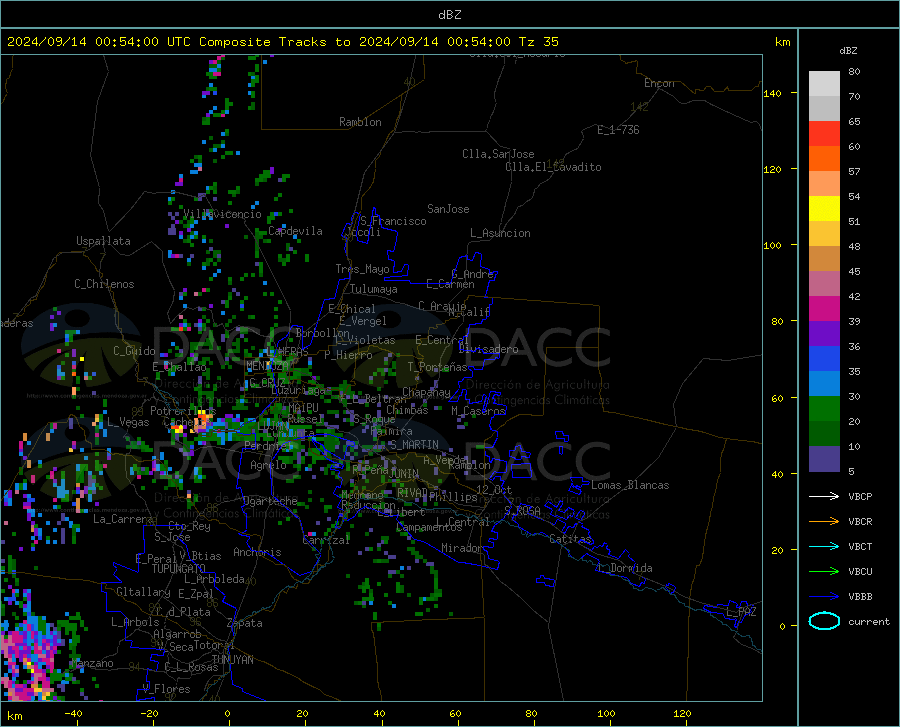
Task: Click the C_Chilenos place label
Action: [104, 284]
